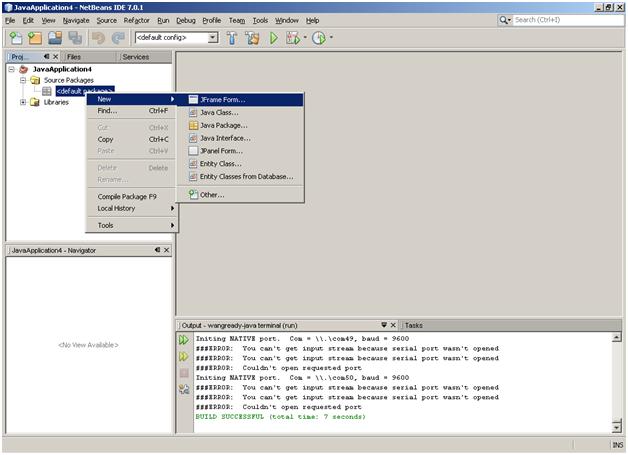The width and height of the screenshot is (628, 455).
Task: Click the Save All toolbar icon
Action: (x=75, y=38)
